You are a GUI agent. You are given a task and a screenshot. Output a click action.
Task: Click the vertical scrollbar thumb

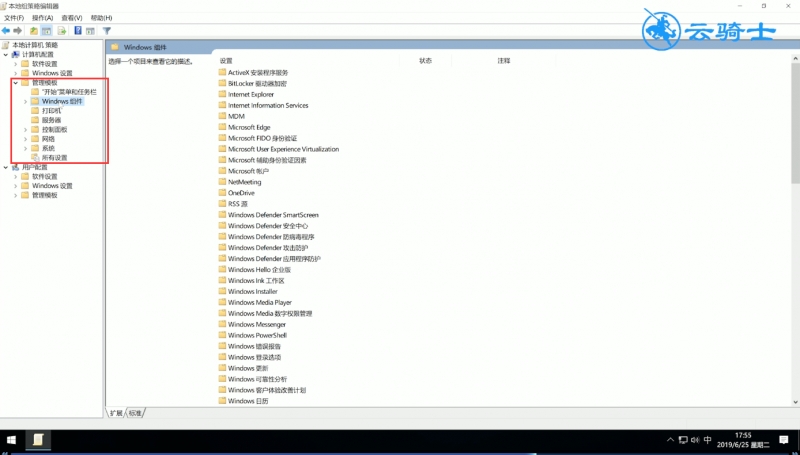click(795, 122)
